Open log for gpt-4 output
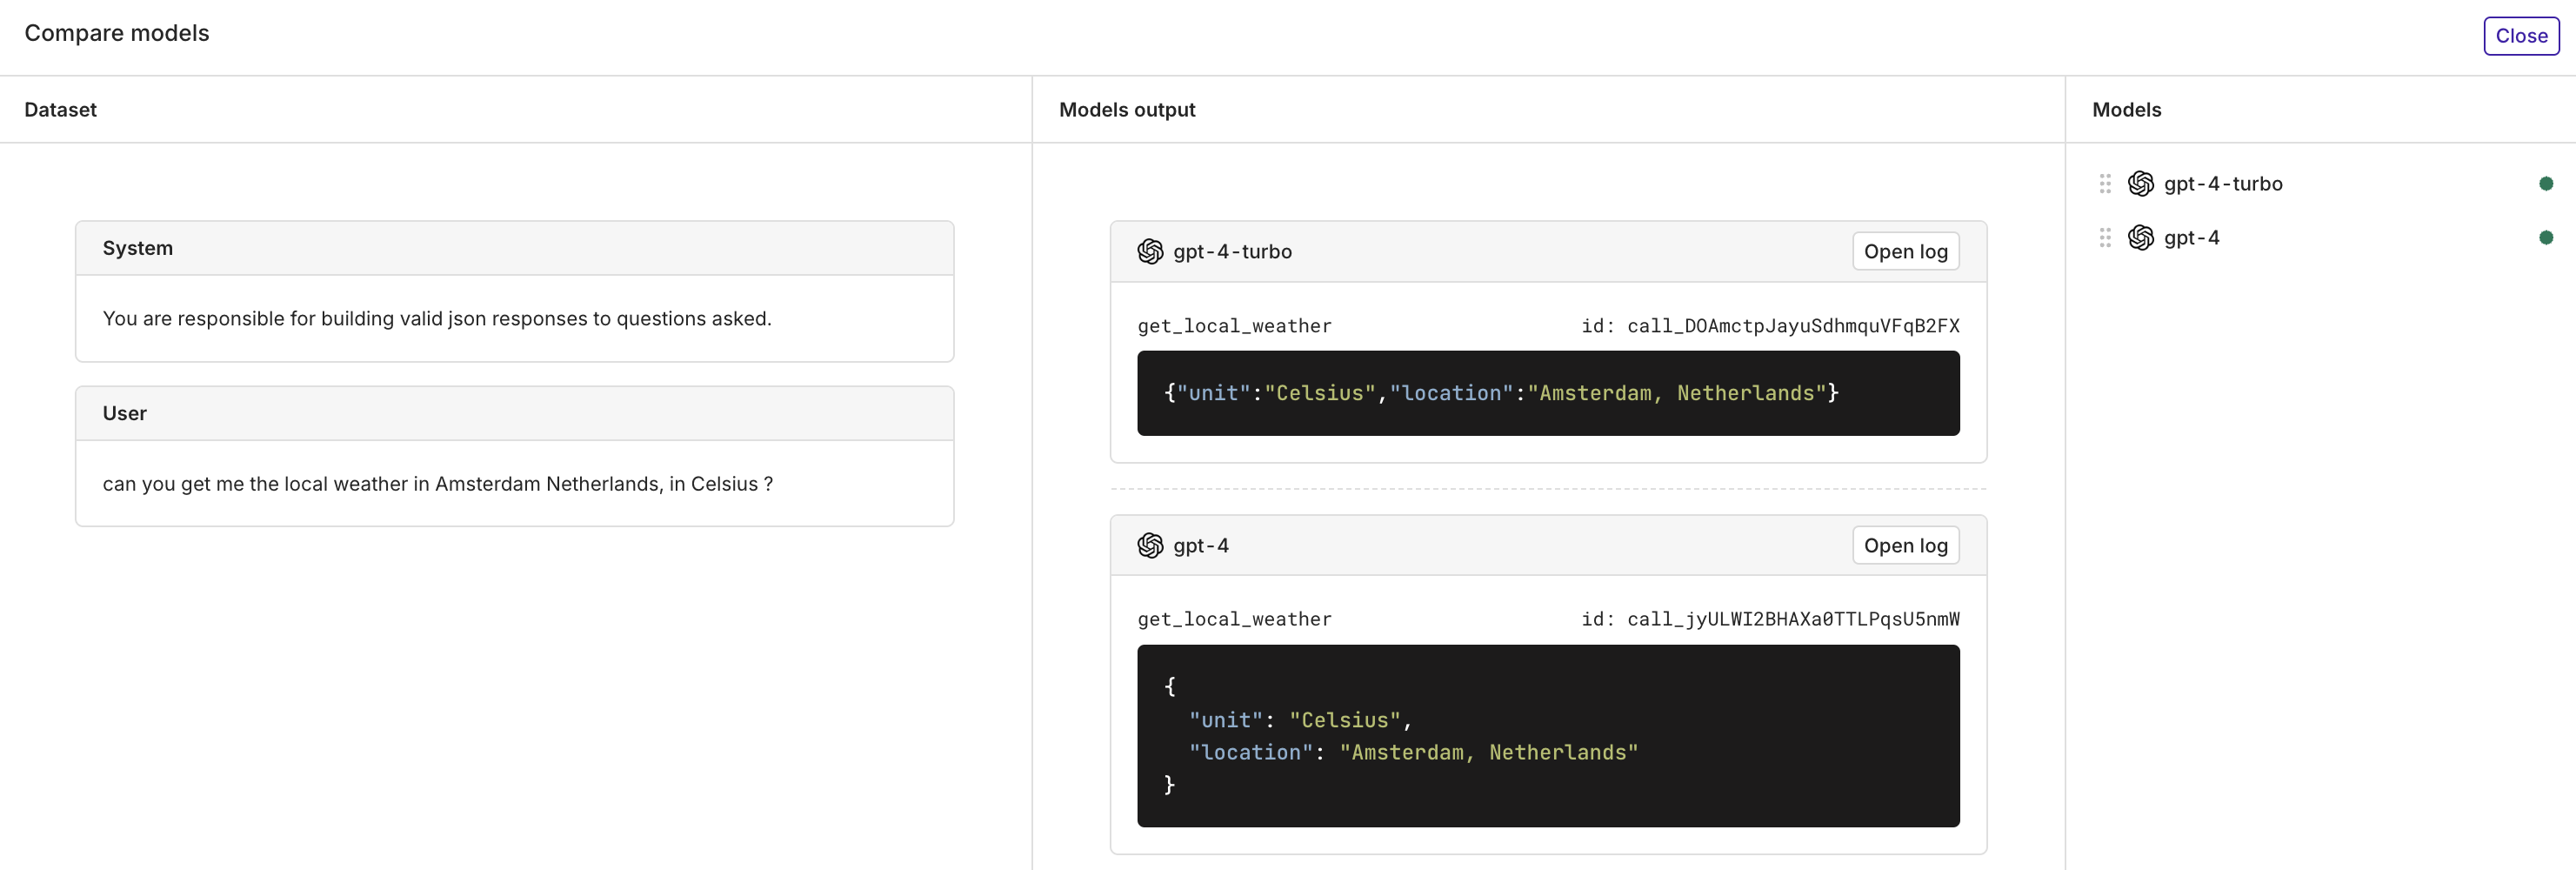The image size is (2576, 870). coord(1905,546)
